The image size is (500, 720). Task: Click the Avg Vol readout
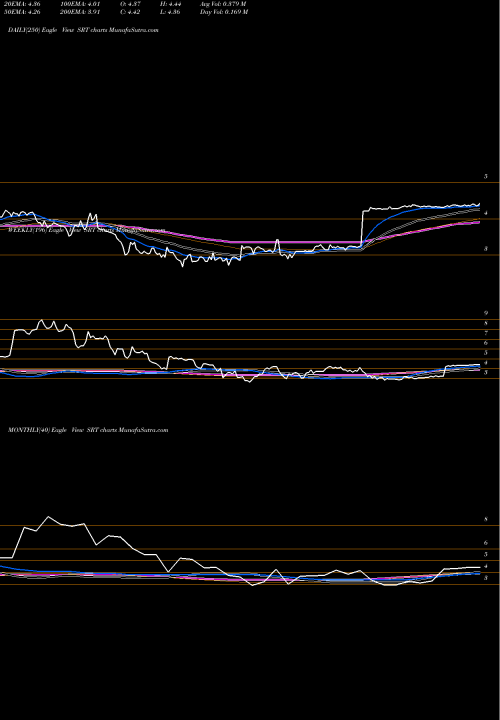pyautogui.click(x=223, y=4)
